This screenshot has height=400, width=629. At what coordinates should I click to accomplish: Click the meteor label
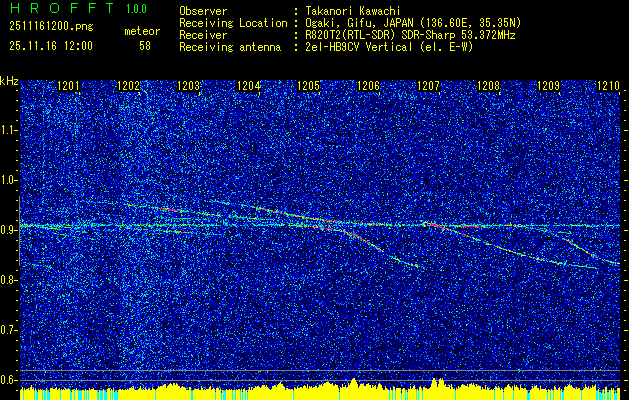[x=142, y=31]
